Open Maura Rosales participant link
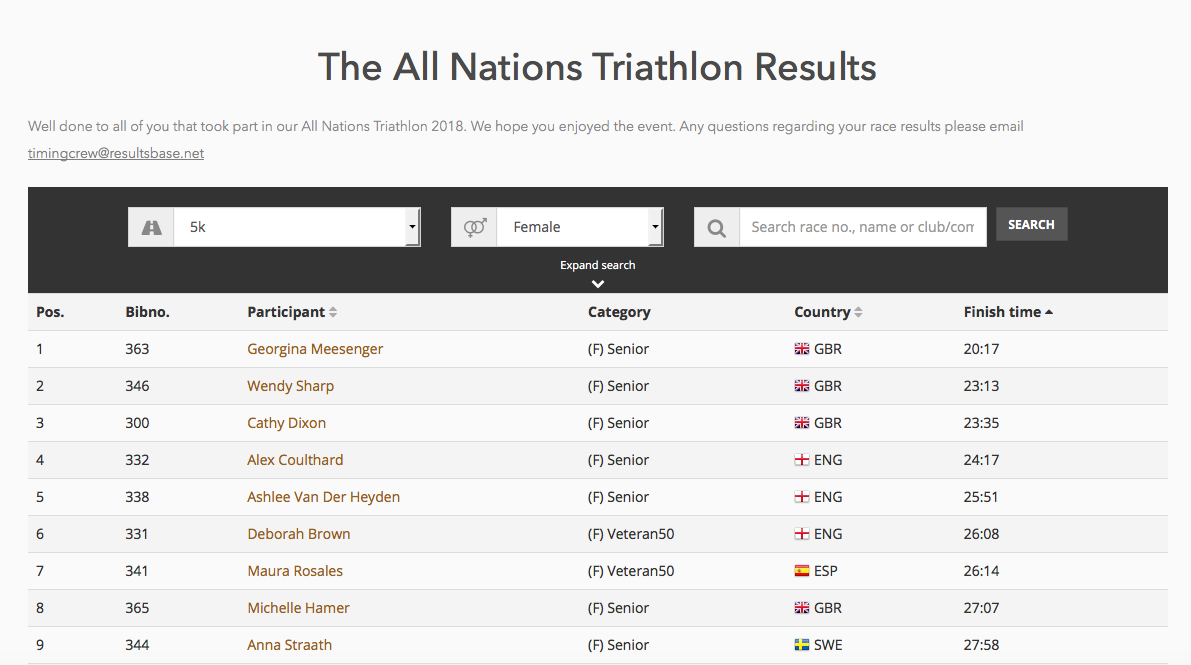This screenshot has width=1191, height=665. tap(295, 571)
